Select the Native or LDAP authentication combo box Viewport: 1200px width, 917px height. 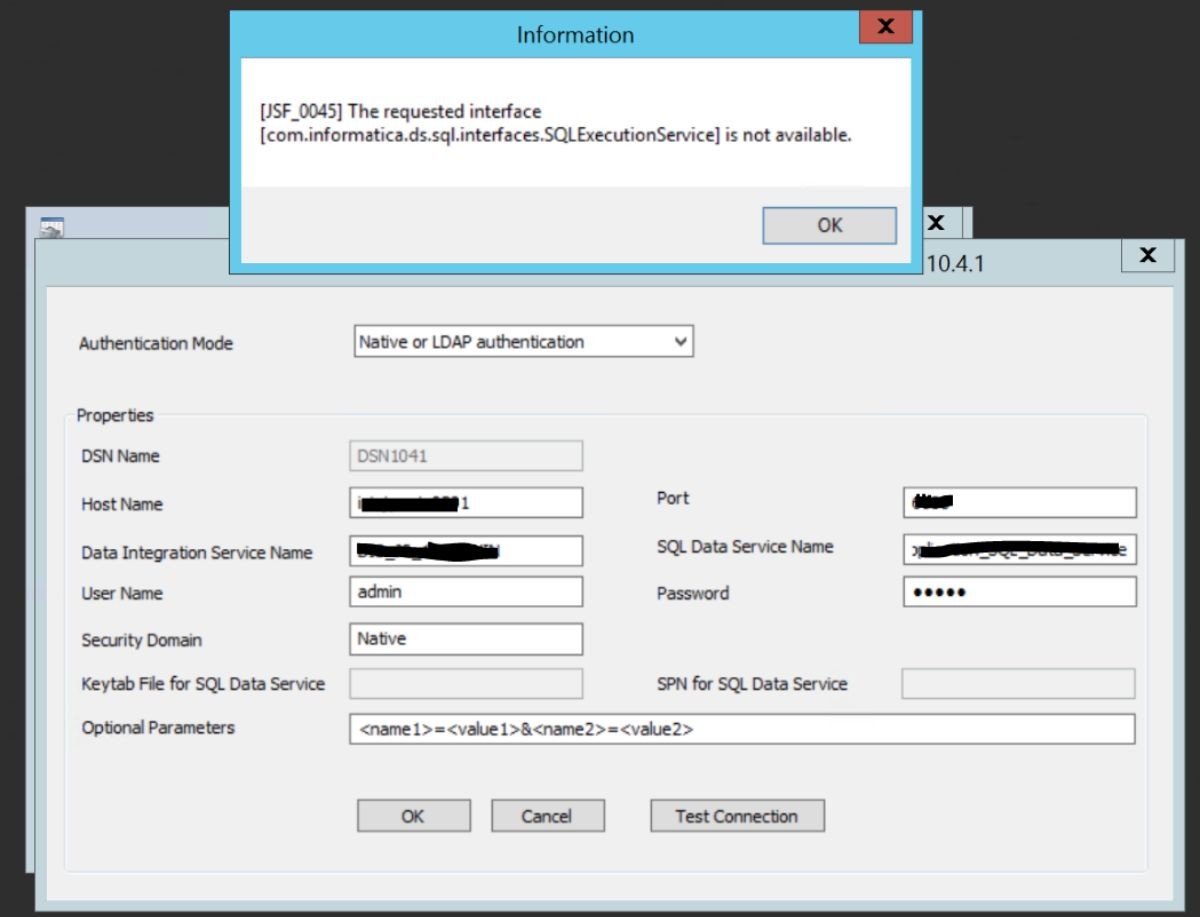click(x=510, y=342)
